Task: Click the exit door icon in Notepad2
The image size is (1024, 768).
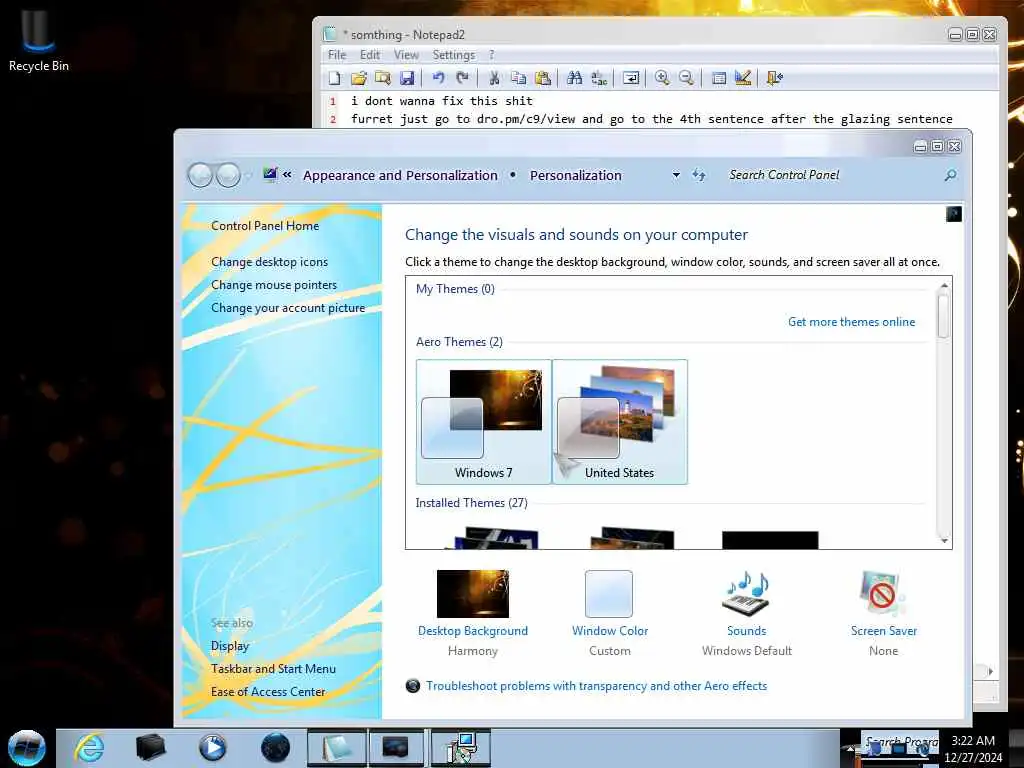Action: (775, 78)
